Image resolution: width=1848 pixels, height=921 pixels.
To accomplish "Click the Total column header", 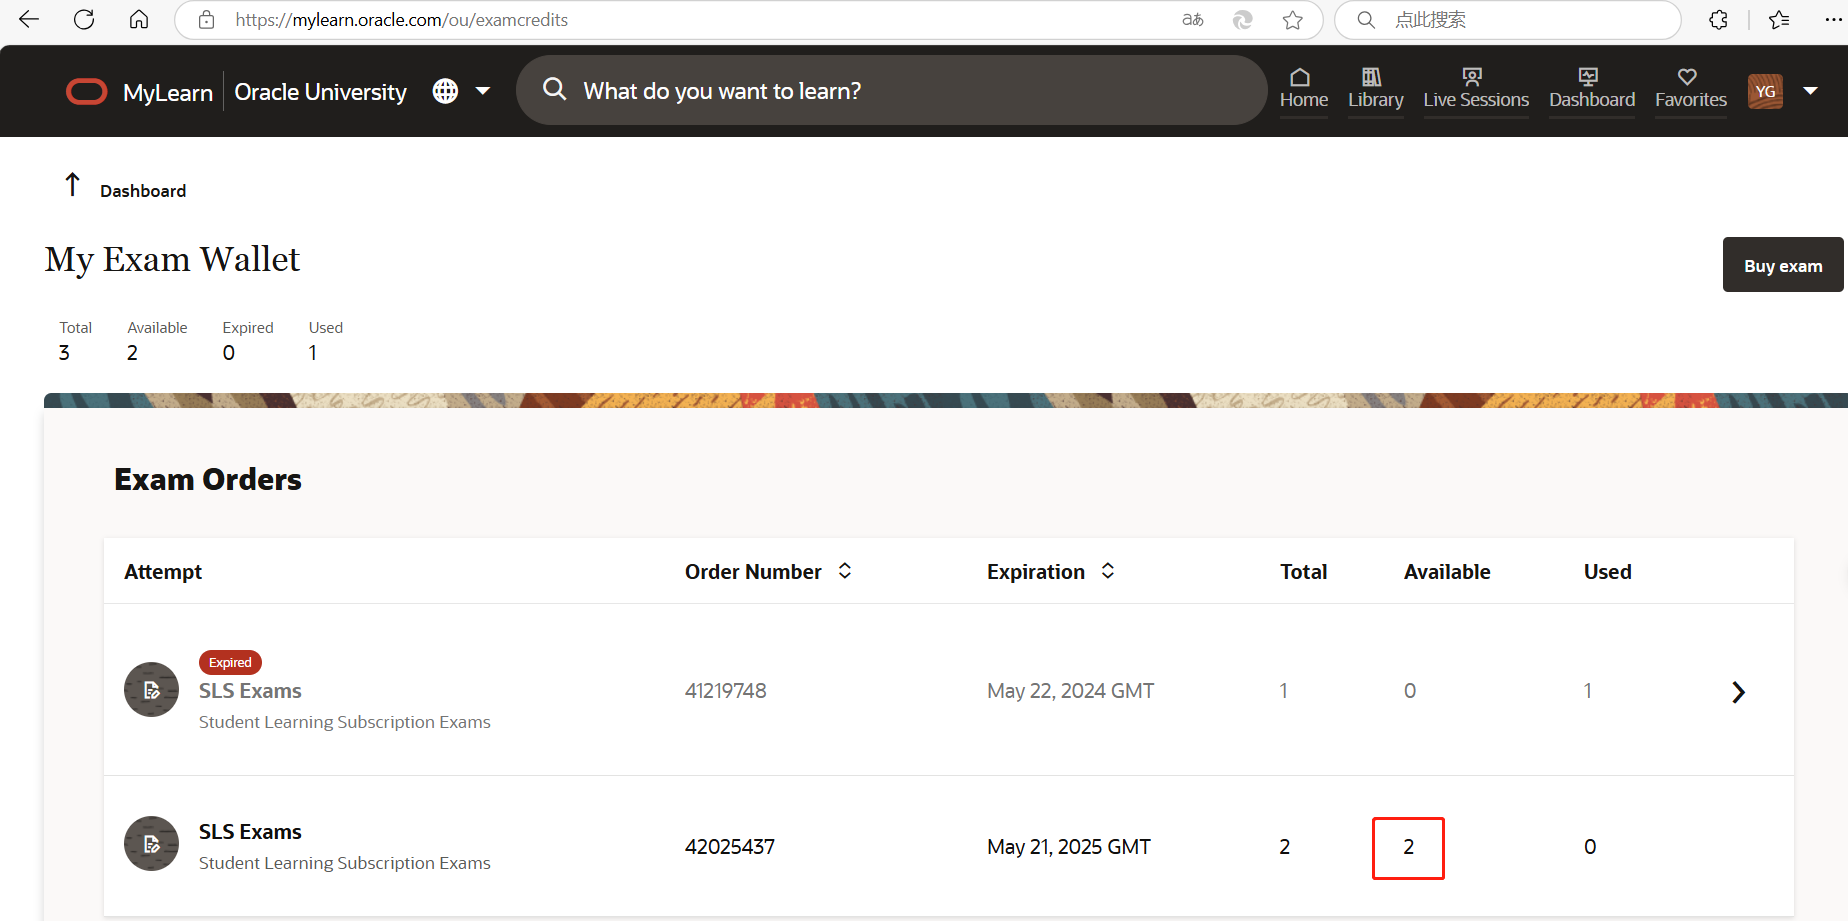I will click(x=1304, y=572).
